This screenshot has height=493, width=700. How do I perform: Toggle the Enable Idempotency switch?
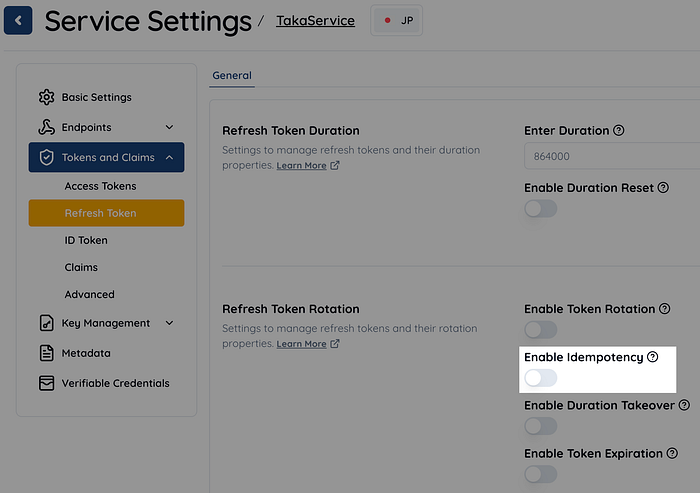pyautogui.click(x=540, y=378)
